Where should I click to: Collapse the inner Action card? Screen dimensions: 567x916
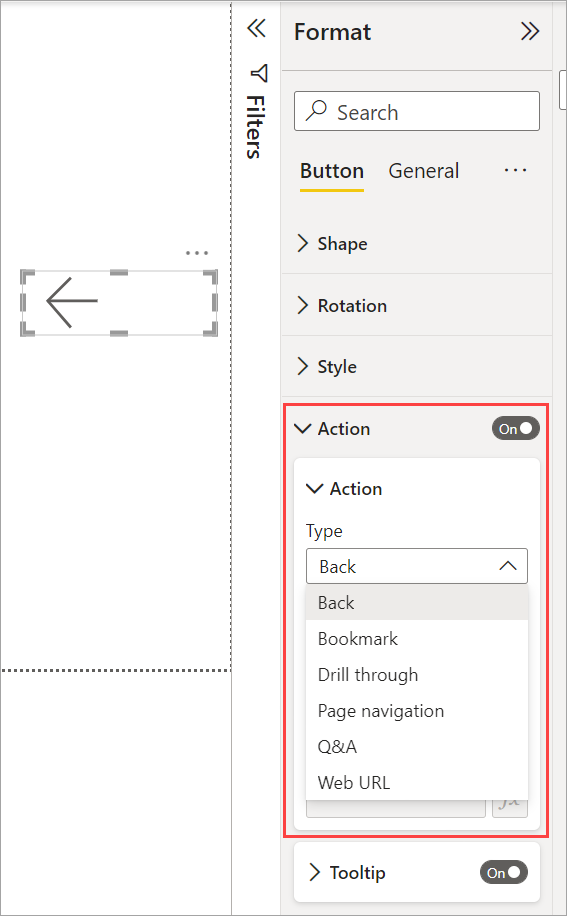pos(315,489)
